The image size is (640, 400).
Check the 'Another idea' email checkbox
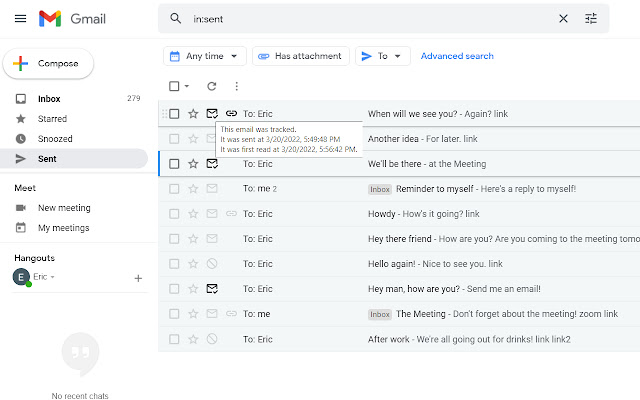point(174,139)
